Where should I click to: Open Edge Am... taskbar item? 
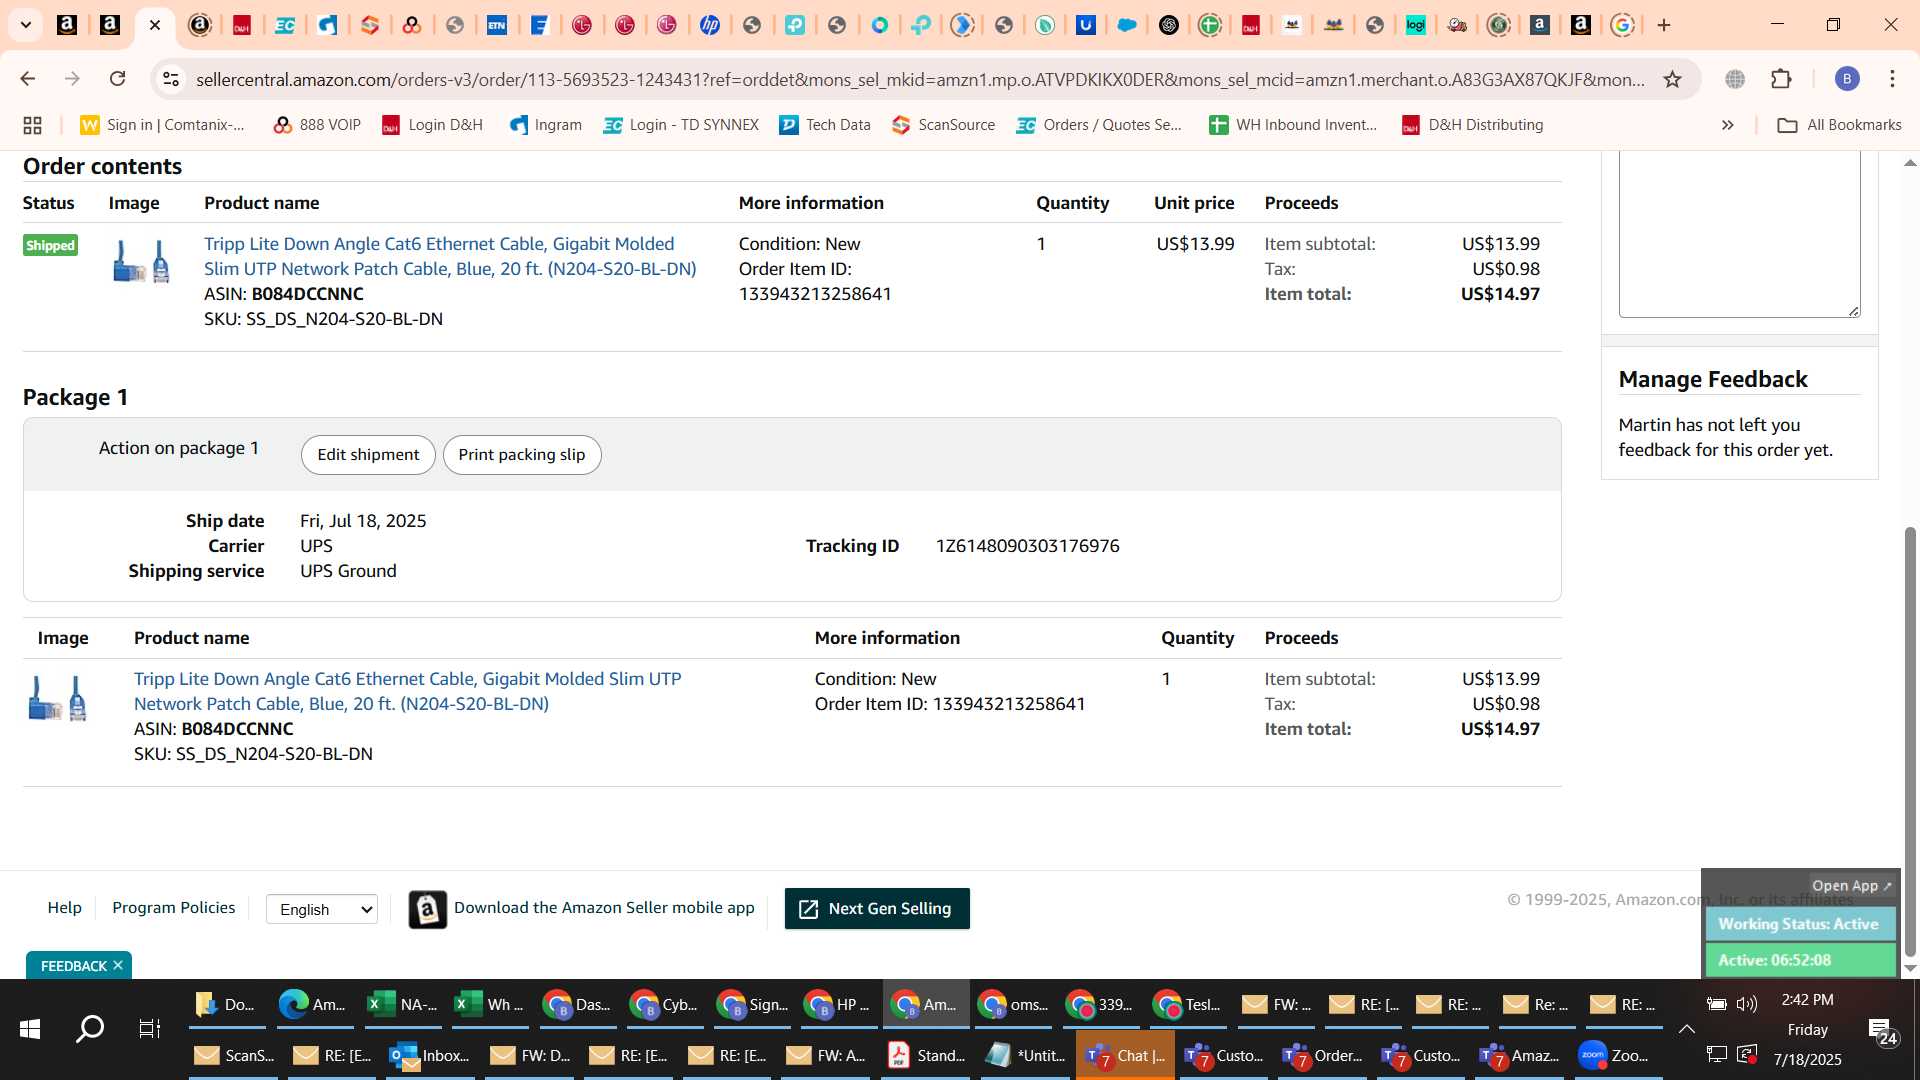pyautogui.click(x=313, y=1005)
